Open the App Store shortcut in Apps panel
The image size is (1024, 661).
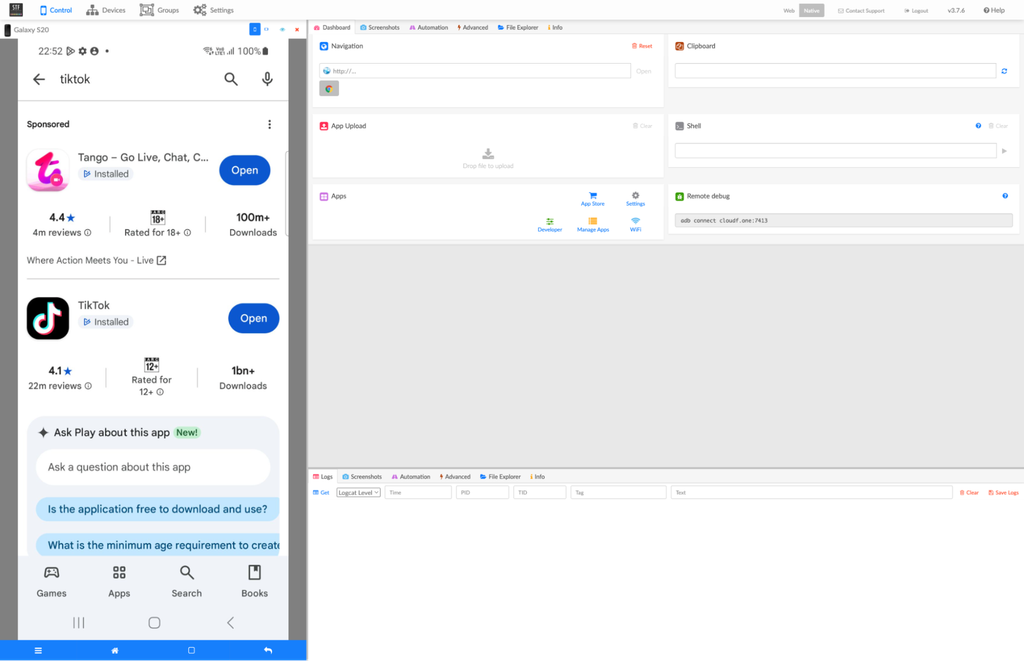(x=593, y=199)
